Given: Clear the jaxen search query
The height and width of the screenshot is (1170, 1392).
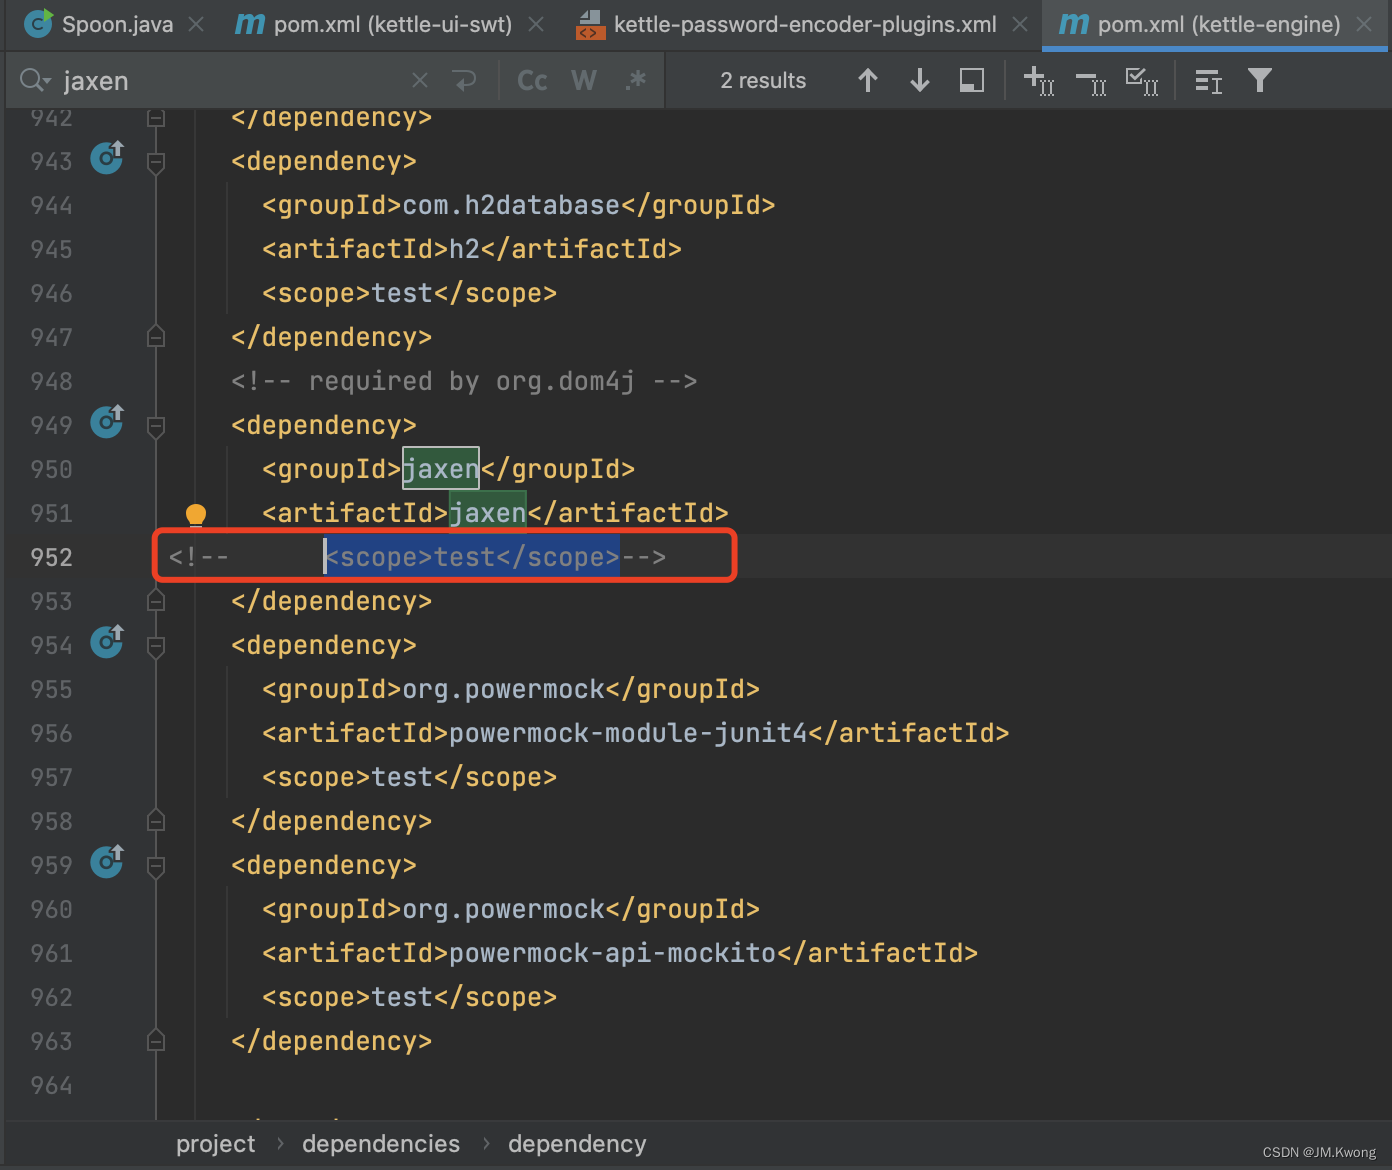Looking at the screenshot, I should pos(419,80).
